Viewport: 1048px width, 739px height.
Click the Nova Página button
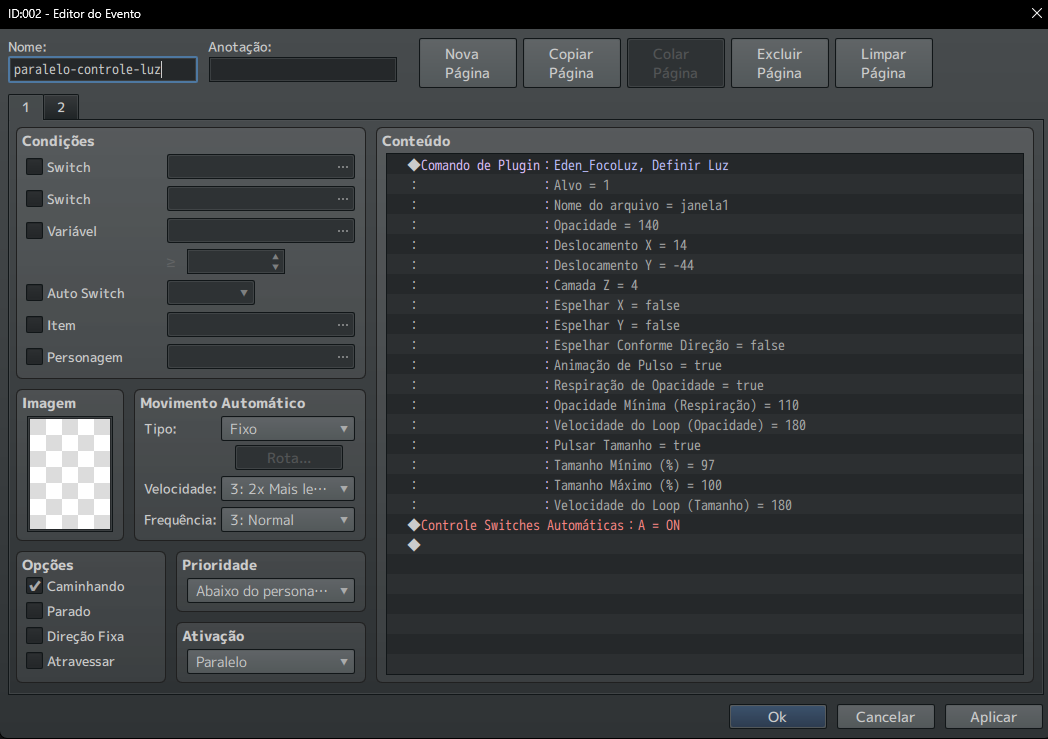468,63
